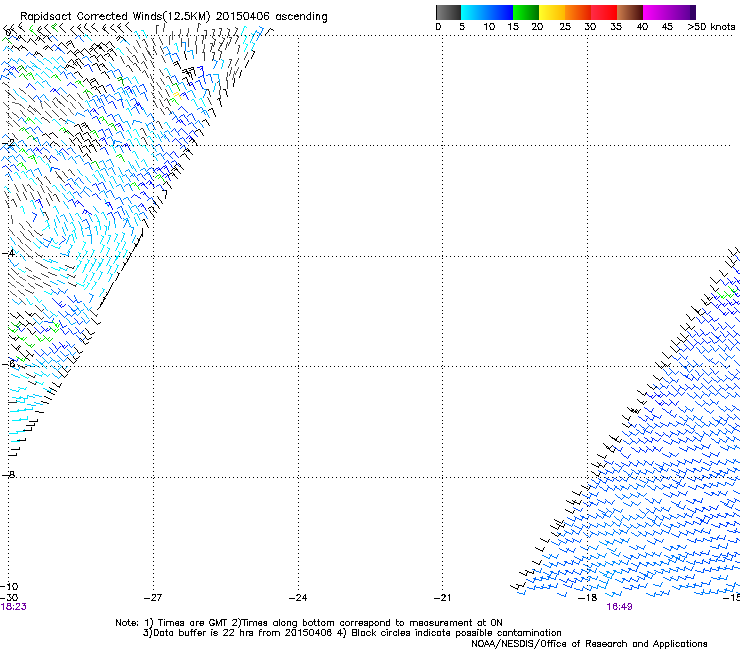The image size is (740, 650).
Task: Click the legend label '30'
Action: 590,27
